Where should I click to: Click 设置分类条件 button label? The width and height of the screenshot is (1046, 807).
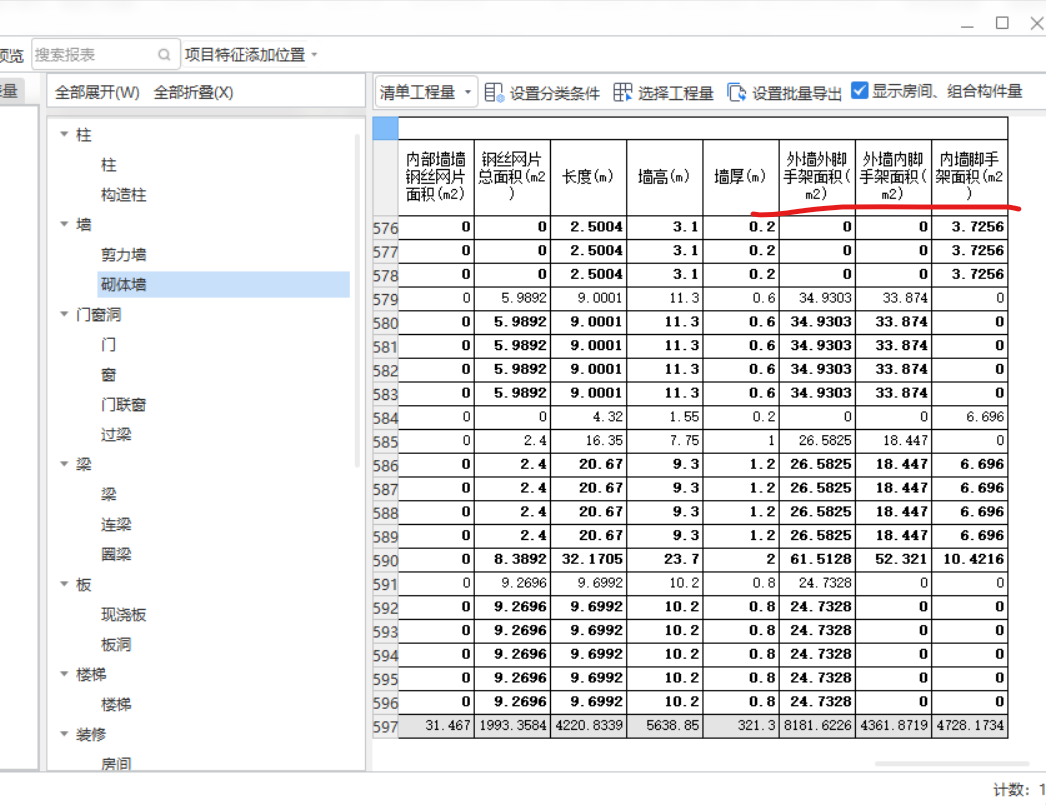tap(554, 93)
